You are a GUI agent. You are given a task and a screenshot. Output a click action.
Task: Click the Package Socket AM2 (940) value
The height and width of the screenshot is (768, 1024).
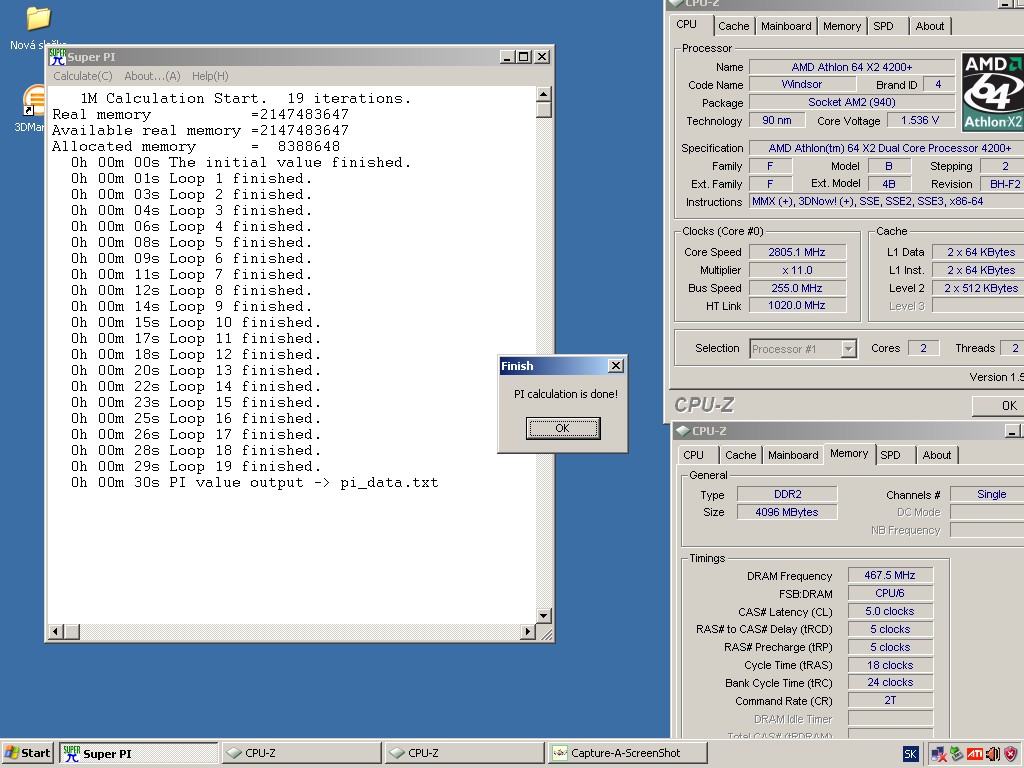tap(852, 102)
